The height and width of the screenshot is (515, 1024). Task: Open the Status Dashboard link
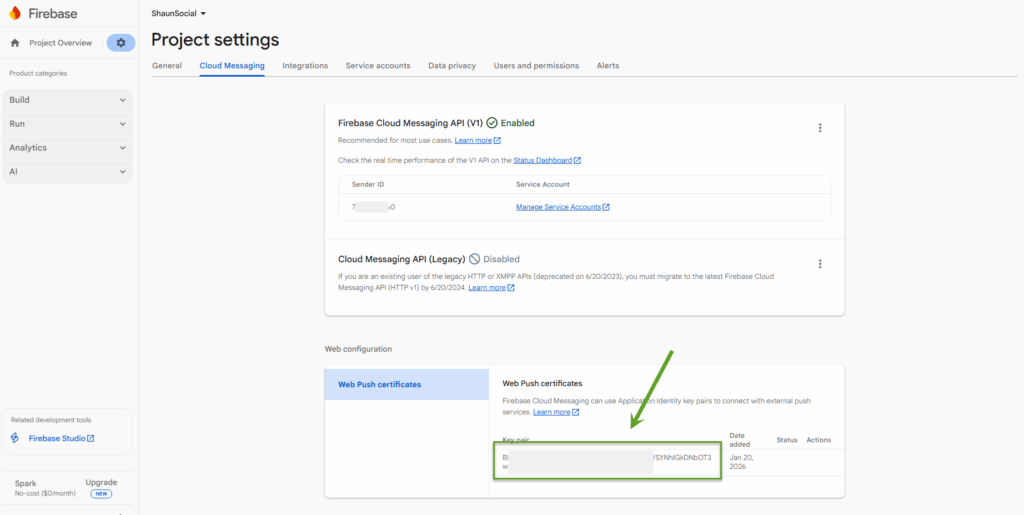pyautogui.click(x=543, y=160)
